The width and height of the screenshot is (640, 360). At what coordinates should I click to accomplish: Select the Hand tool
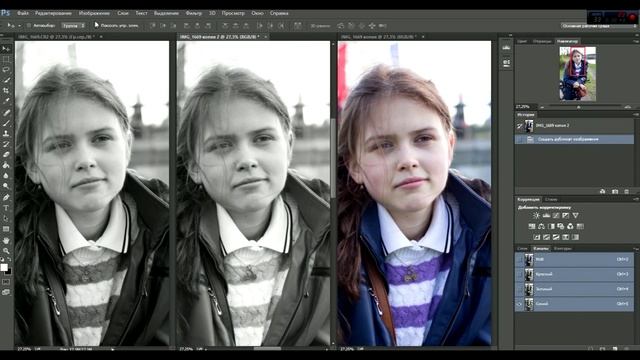click(x=6, y=241)
